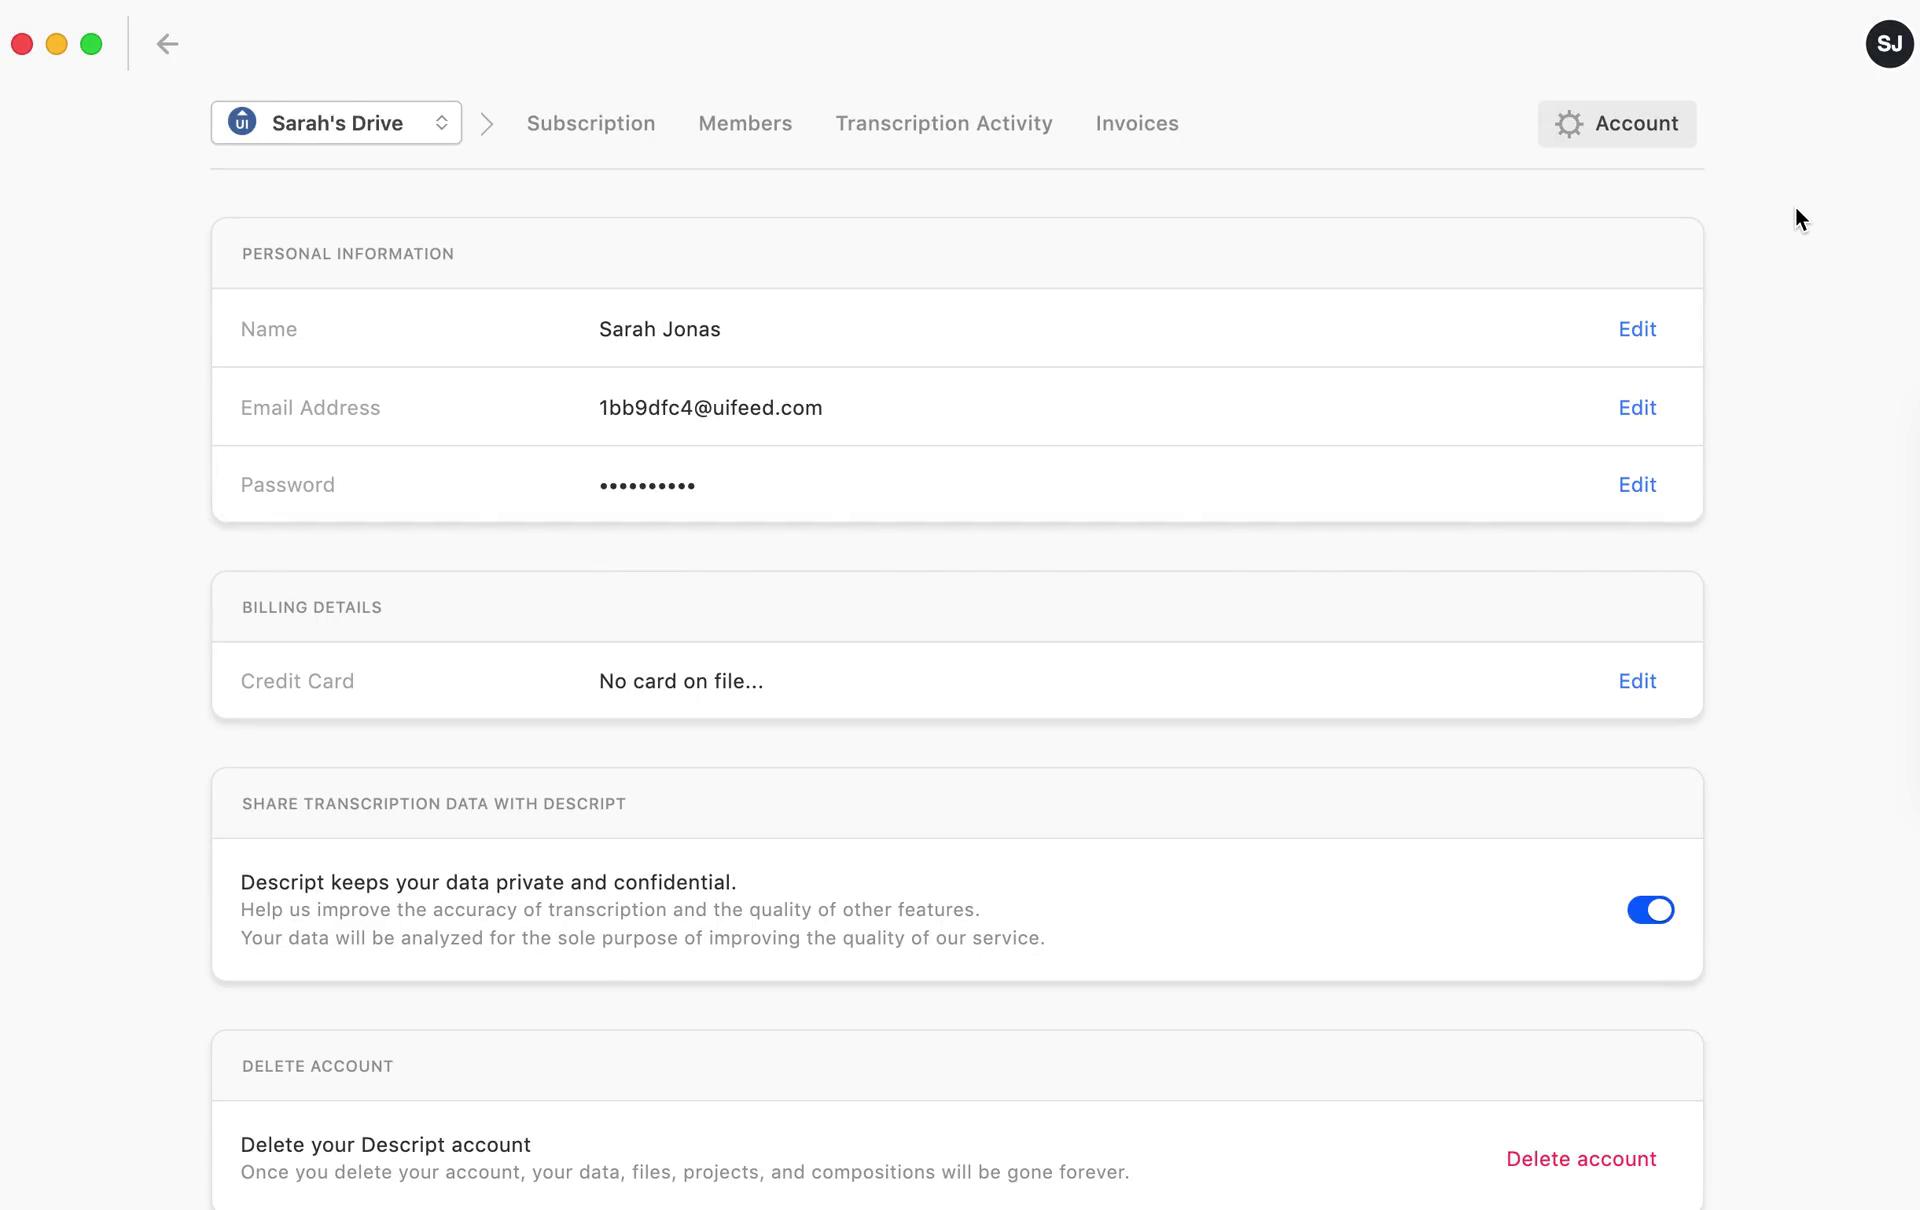Click the forward navigation chevron icon
This screenshot has width=1920, height=1210.
point(485,123)
